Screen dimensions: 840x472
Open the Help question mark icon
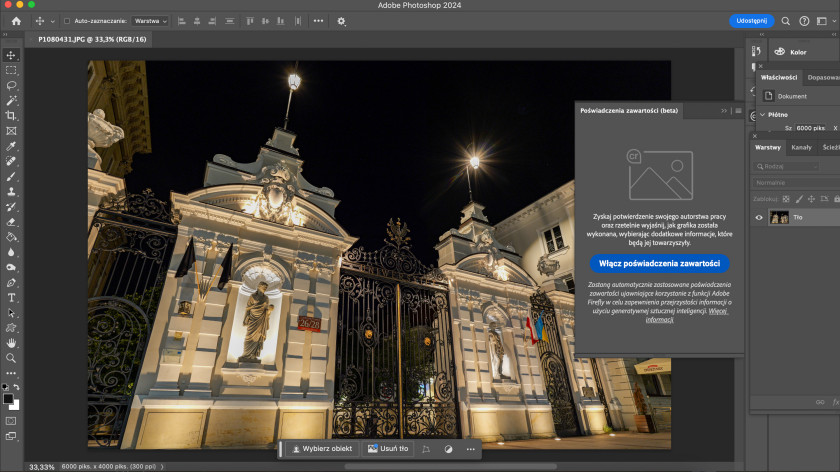tap(804, 21)
